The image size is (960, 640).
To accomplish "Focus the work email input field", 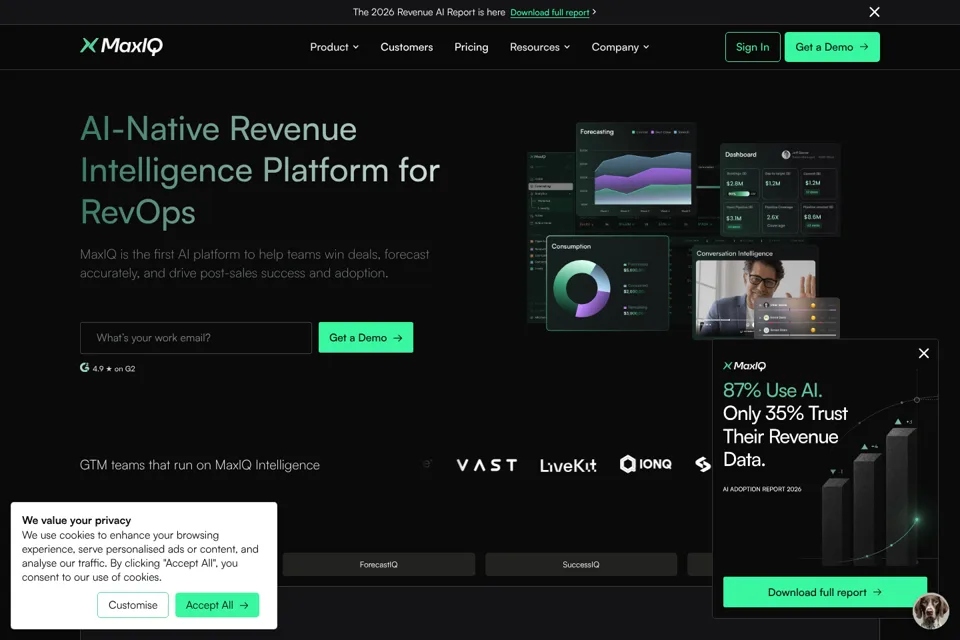I will coord(196,338).
